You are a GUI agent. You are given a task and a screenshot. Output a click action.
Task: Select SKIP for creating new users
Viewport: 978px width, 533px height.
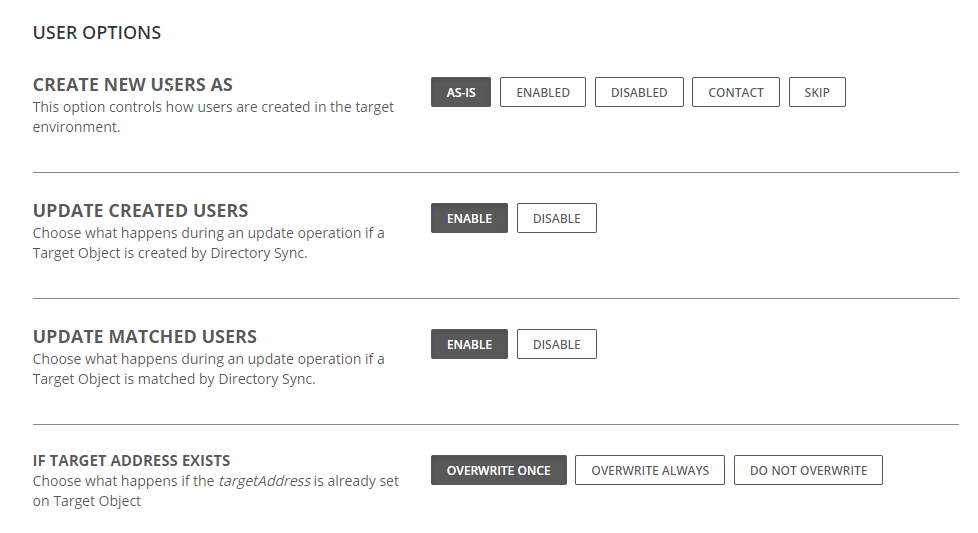pyautogui.click(x=817, y=92)
